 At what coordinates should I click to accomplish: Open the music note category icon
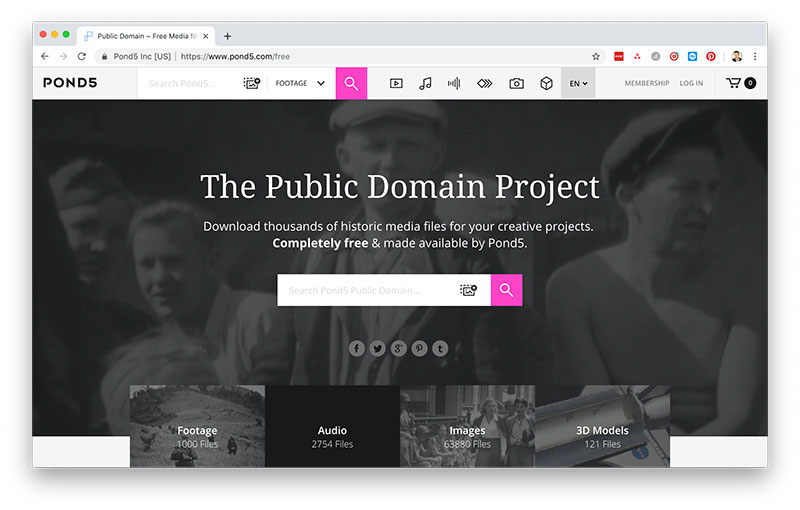click(x=425, y=83)
